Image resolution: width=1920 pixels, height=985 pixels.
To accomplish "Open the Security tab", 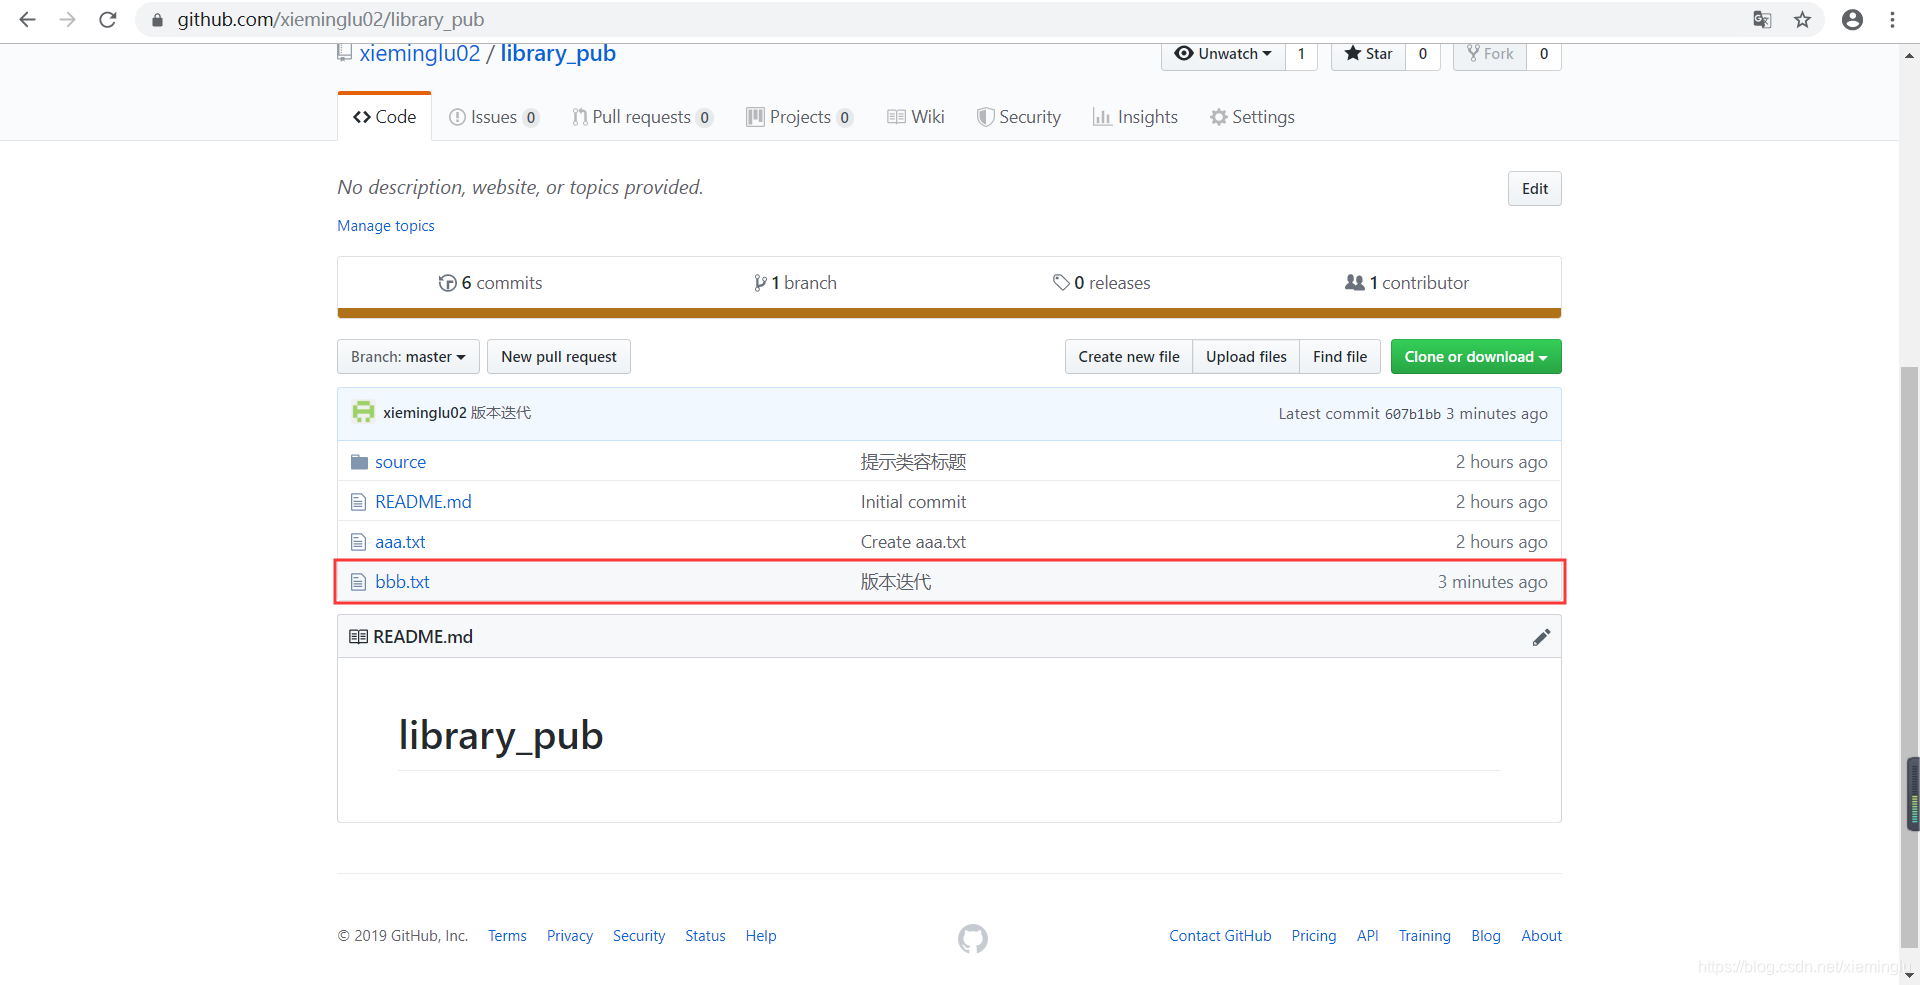I will point(1019,117).
